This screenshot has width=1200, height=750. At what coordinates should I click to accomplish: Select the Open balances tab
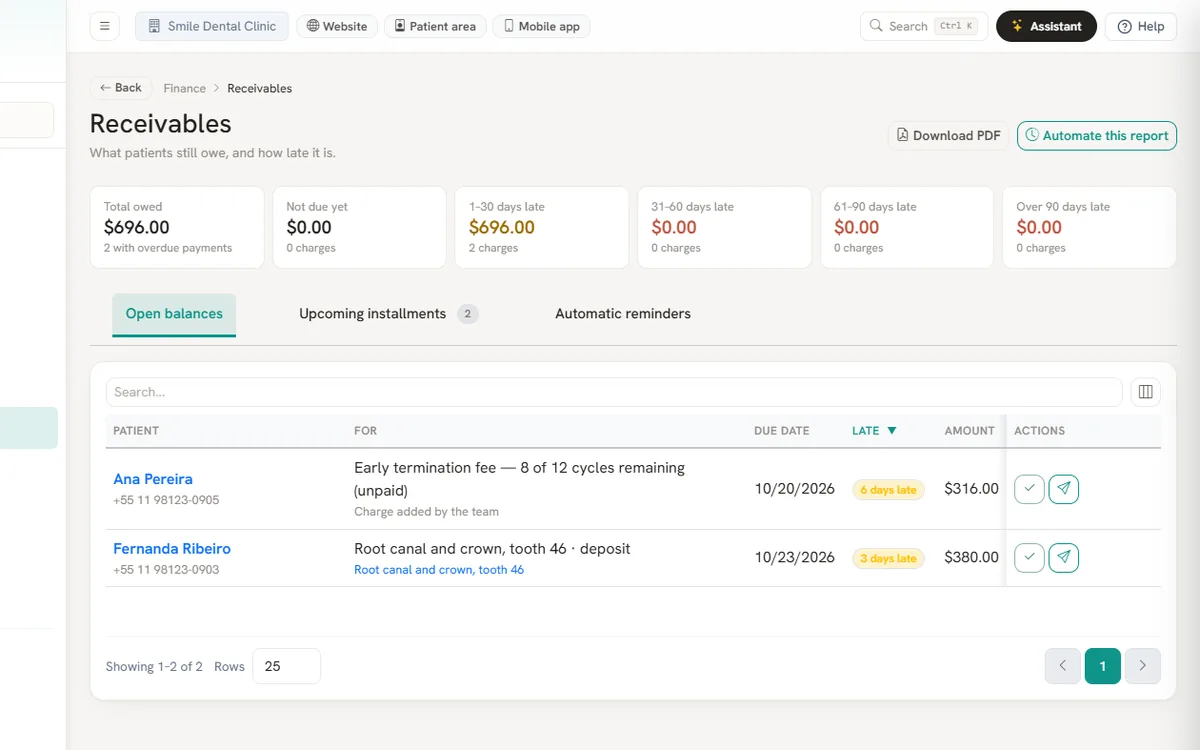(x=174, y=314)
